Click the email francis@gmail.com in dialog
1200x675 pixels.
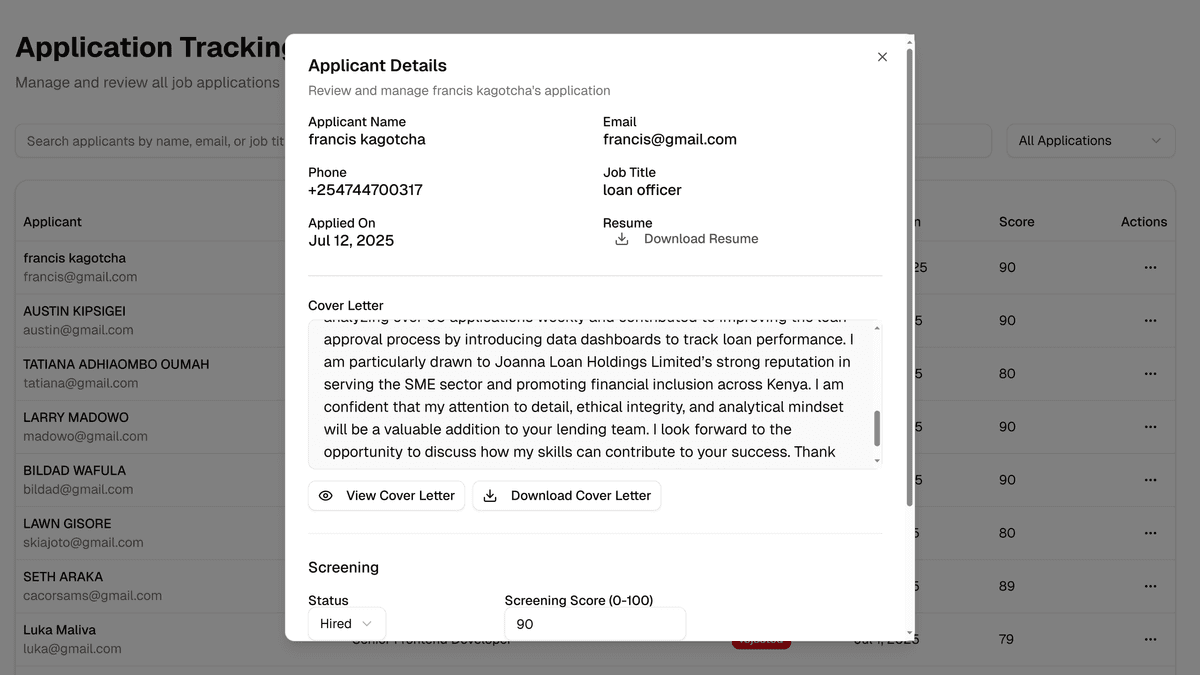670,140
